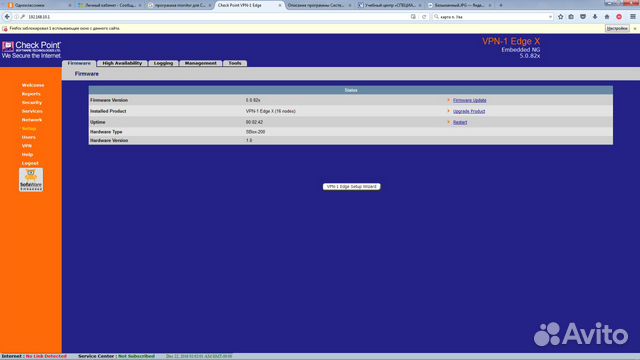Bookmark this page with star icon
This screenshot has width=640, height=360.
click(x=560, y=17)
